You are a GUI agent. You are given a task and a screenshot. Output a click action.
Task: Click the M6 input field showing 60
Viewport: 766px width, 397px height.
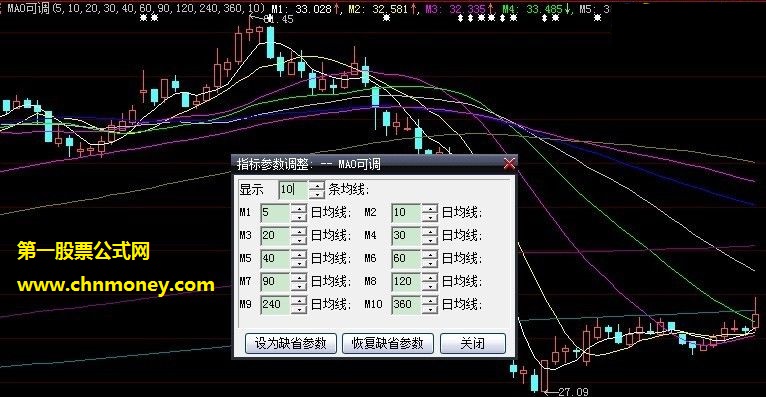[x=406, y=259]
